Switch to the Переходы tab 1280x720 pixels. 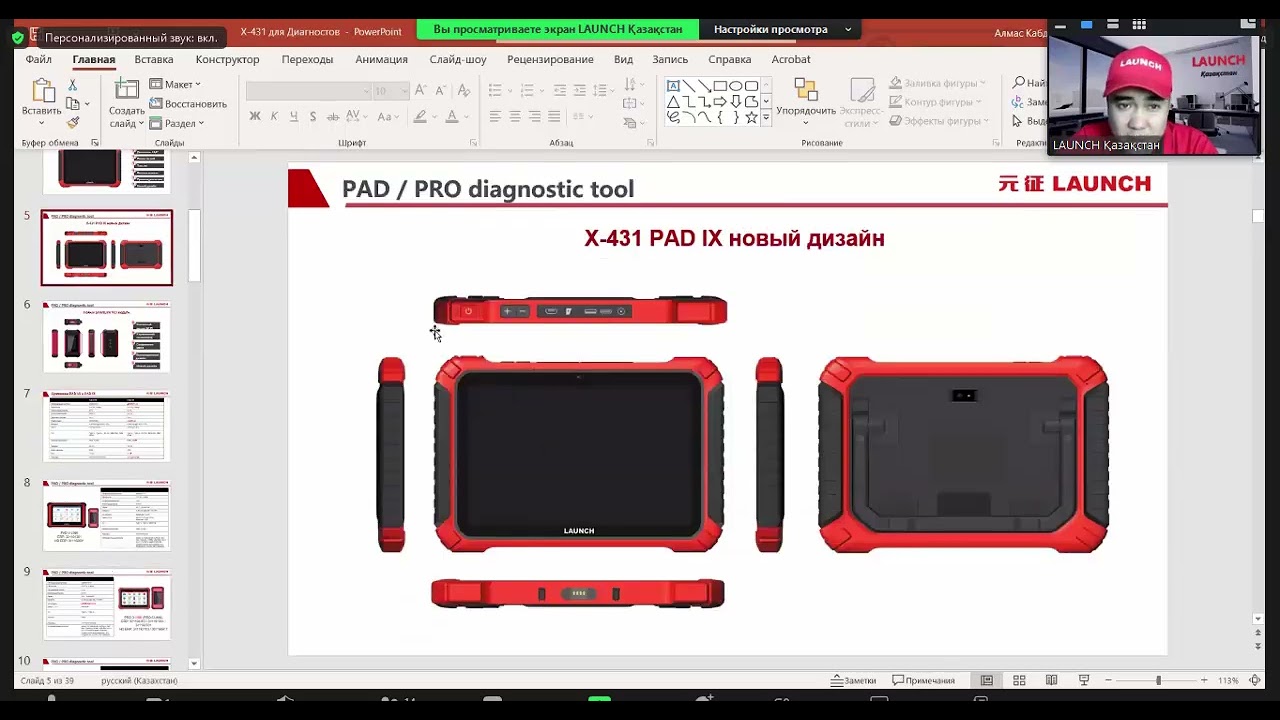pos(307,59)
